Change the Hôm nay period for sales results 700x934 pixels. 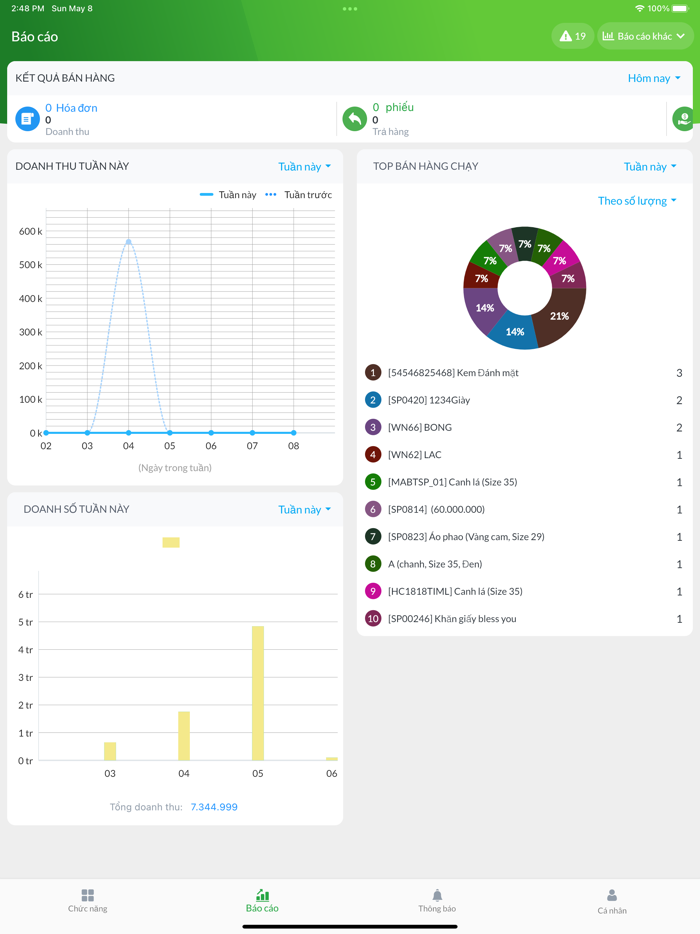tap(654, 78)
